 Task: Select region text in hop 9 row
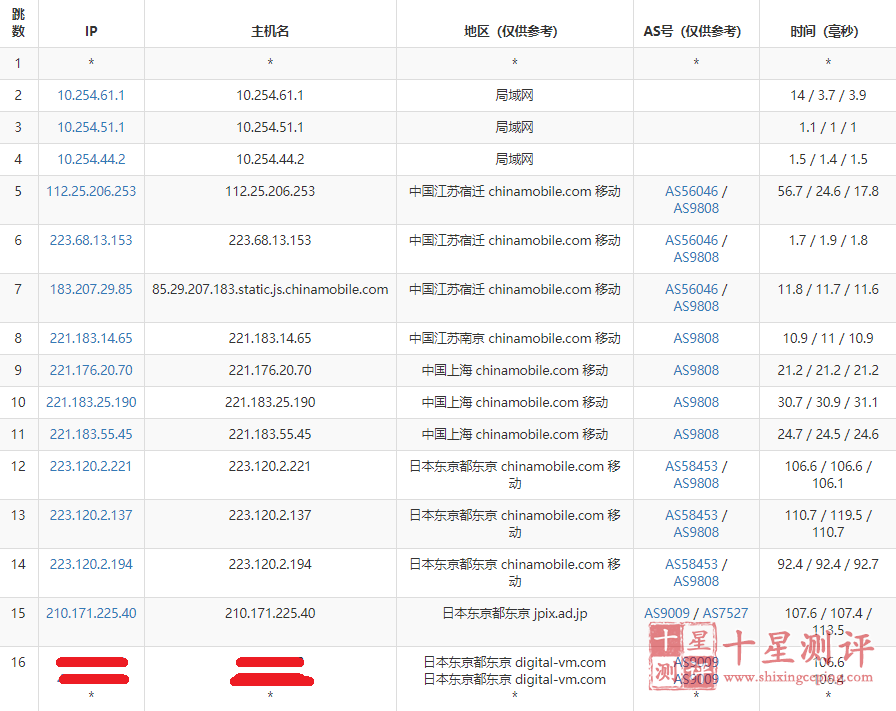pos(514,371)
